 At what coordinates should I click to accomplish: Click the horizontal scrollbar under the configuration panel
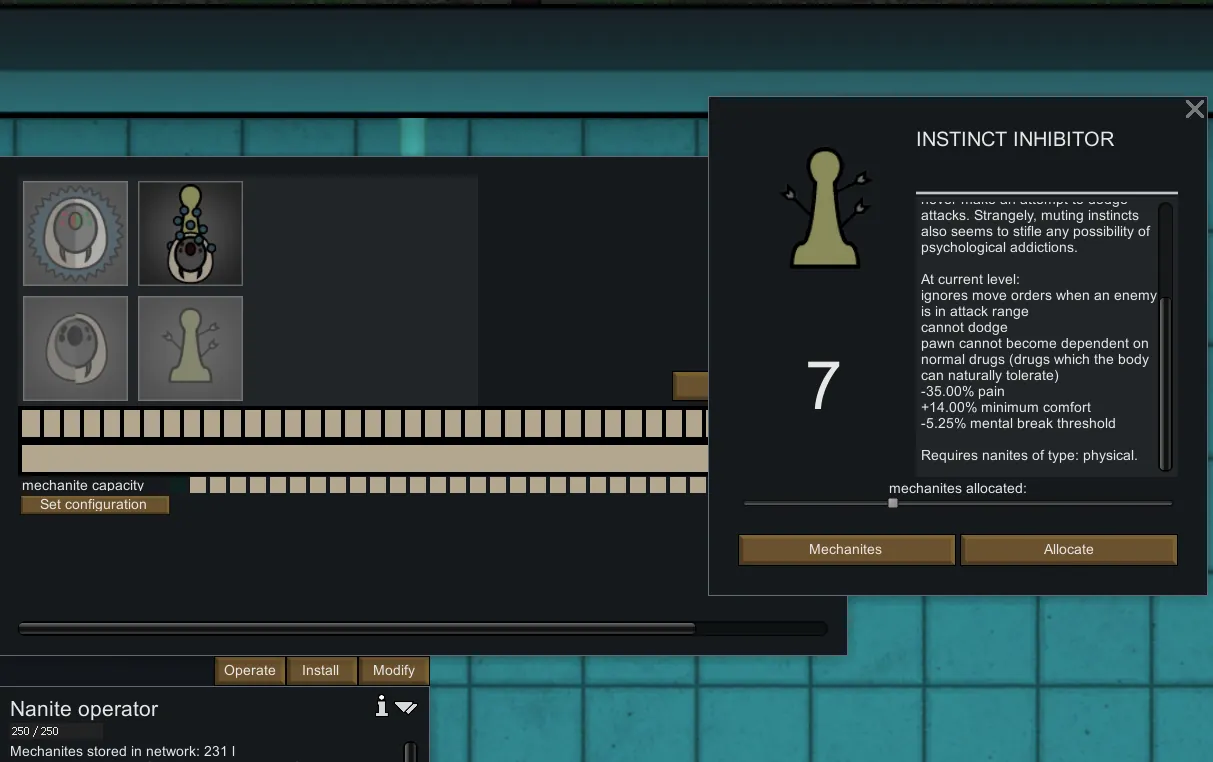point(357,629)
